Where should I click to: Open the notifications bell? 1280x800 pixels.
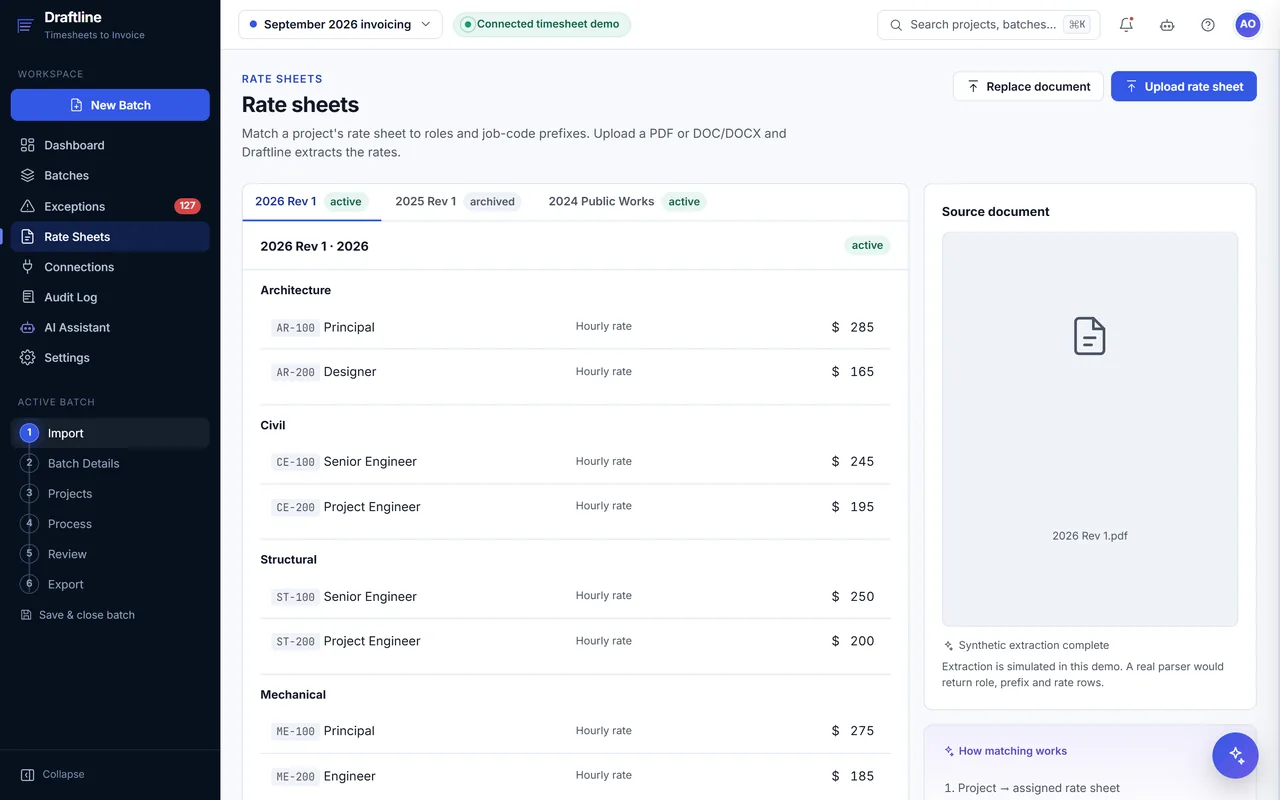[1126, 25]
